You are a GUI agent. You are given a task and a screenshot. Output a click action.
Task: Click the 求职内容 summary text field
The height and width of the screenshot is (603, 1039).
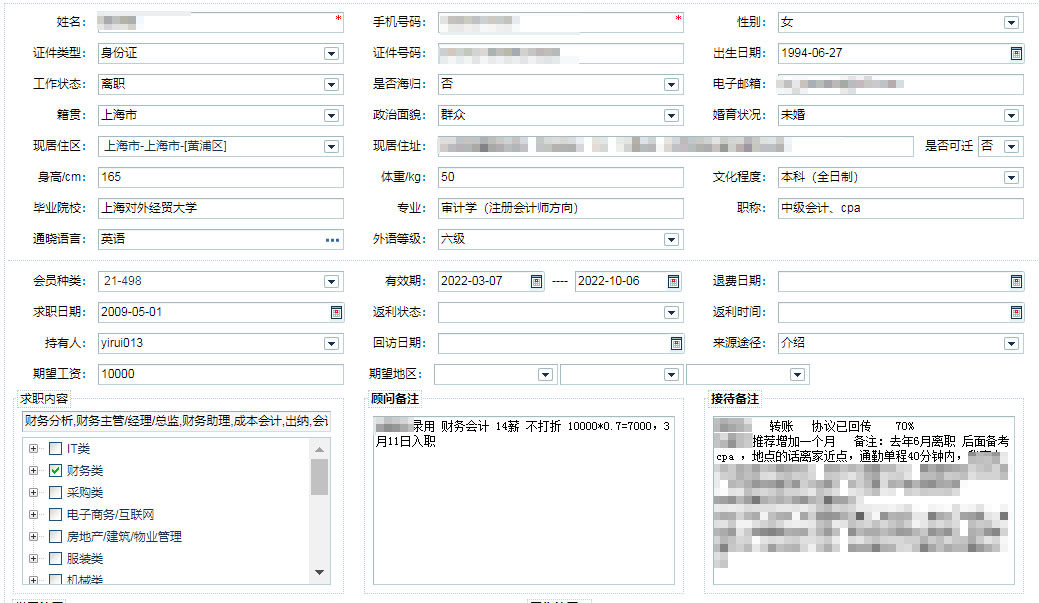pos(176,421)
